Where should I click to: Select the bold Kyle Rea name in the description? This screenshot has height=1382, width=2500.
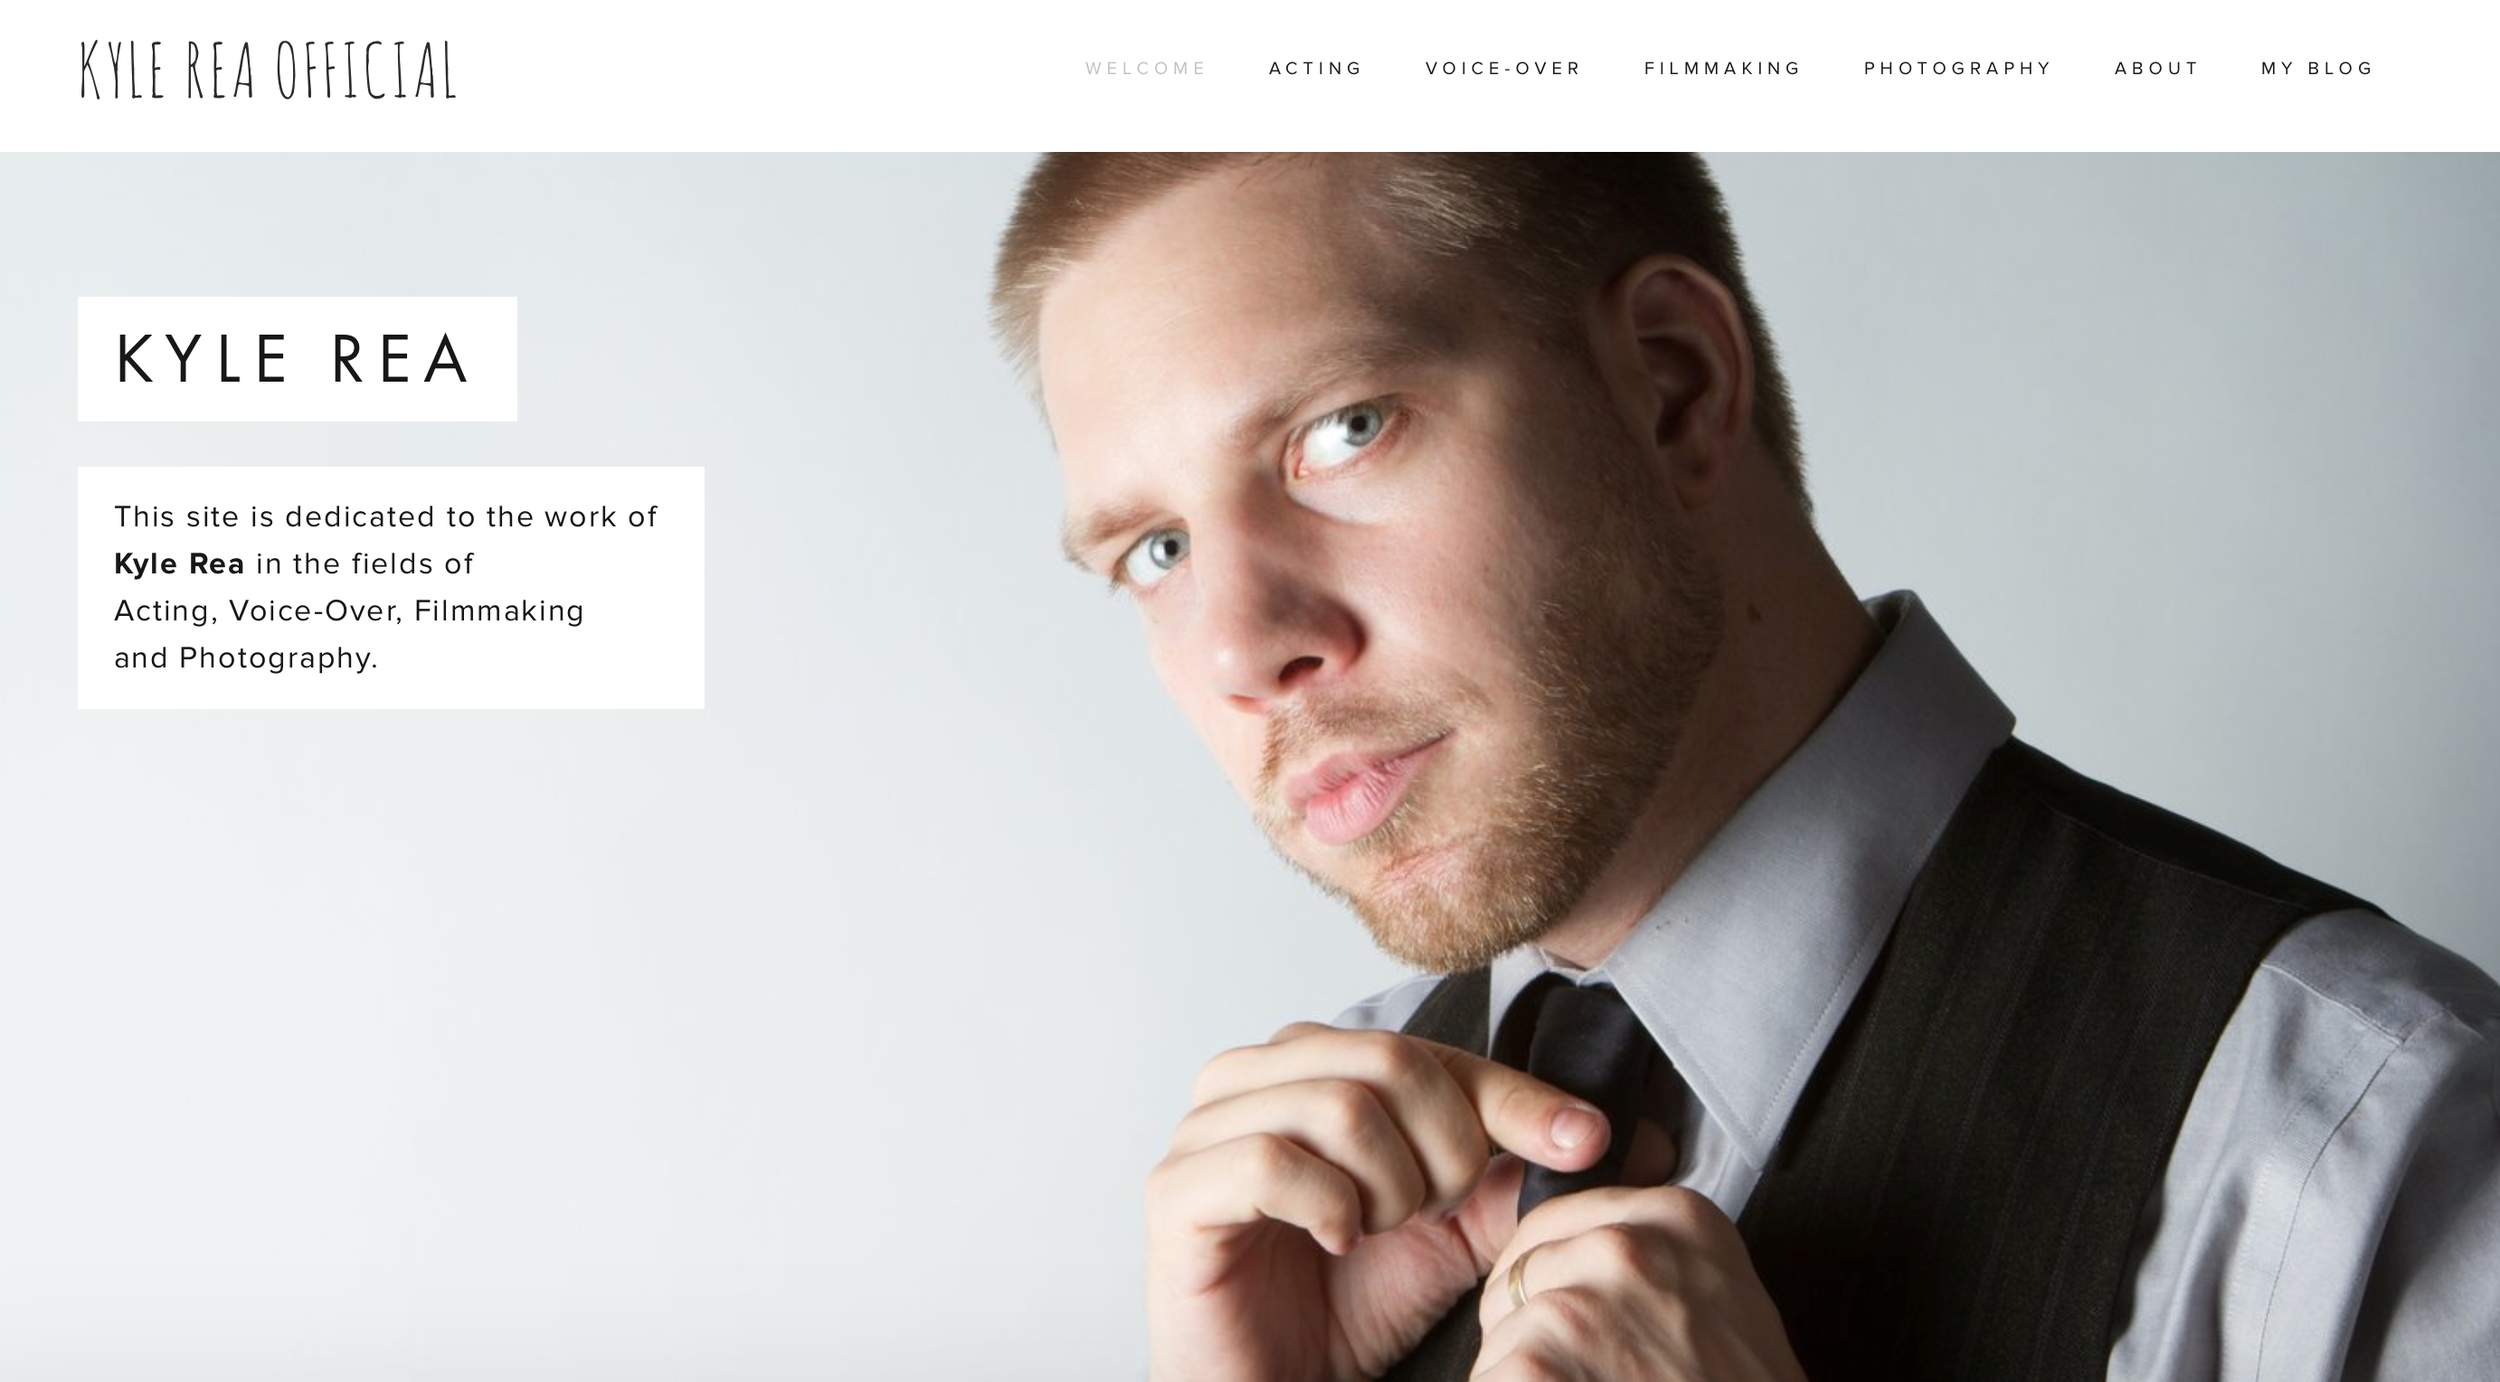pos(179,564)
